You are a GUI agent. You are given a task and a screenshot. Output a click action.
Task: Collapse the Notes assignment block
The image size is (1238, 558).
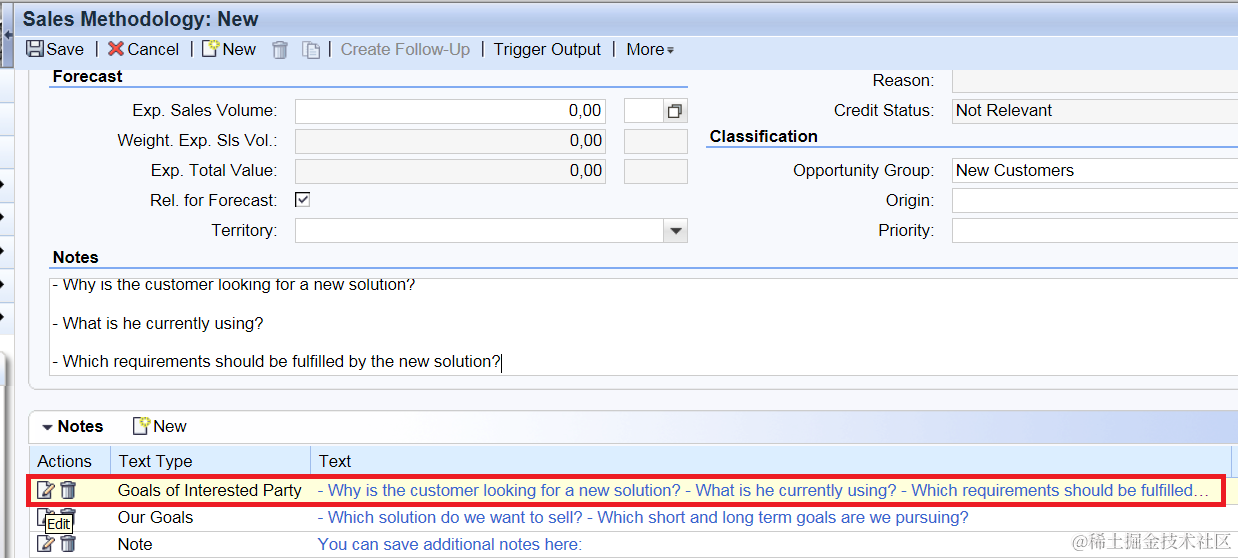point(47,427)
